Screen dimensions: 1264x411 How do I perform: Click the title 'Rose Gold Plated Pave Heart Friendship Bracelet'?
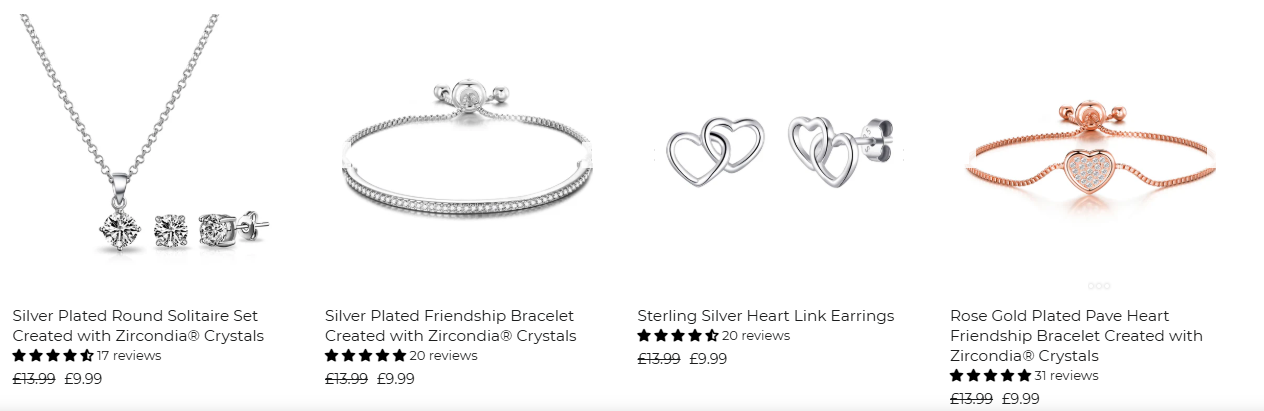coord(1076,336)
